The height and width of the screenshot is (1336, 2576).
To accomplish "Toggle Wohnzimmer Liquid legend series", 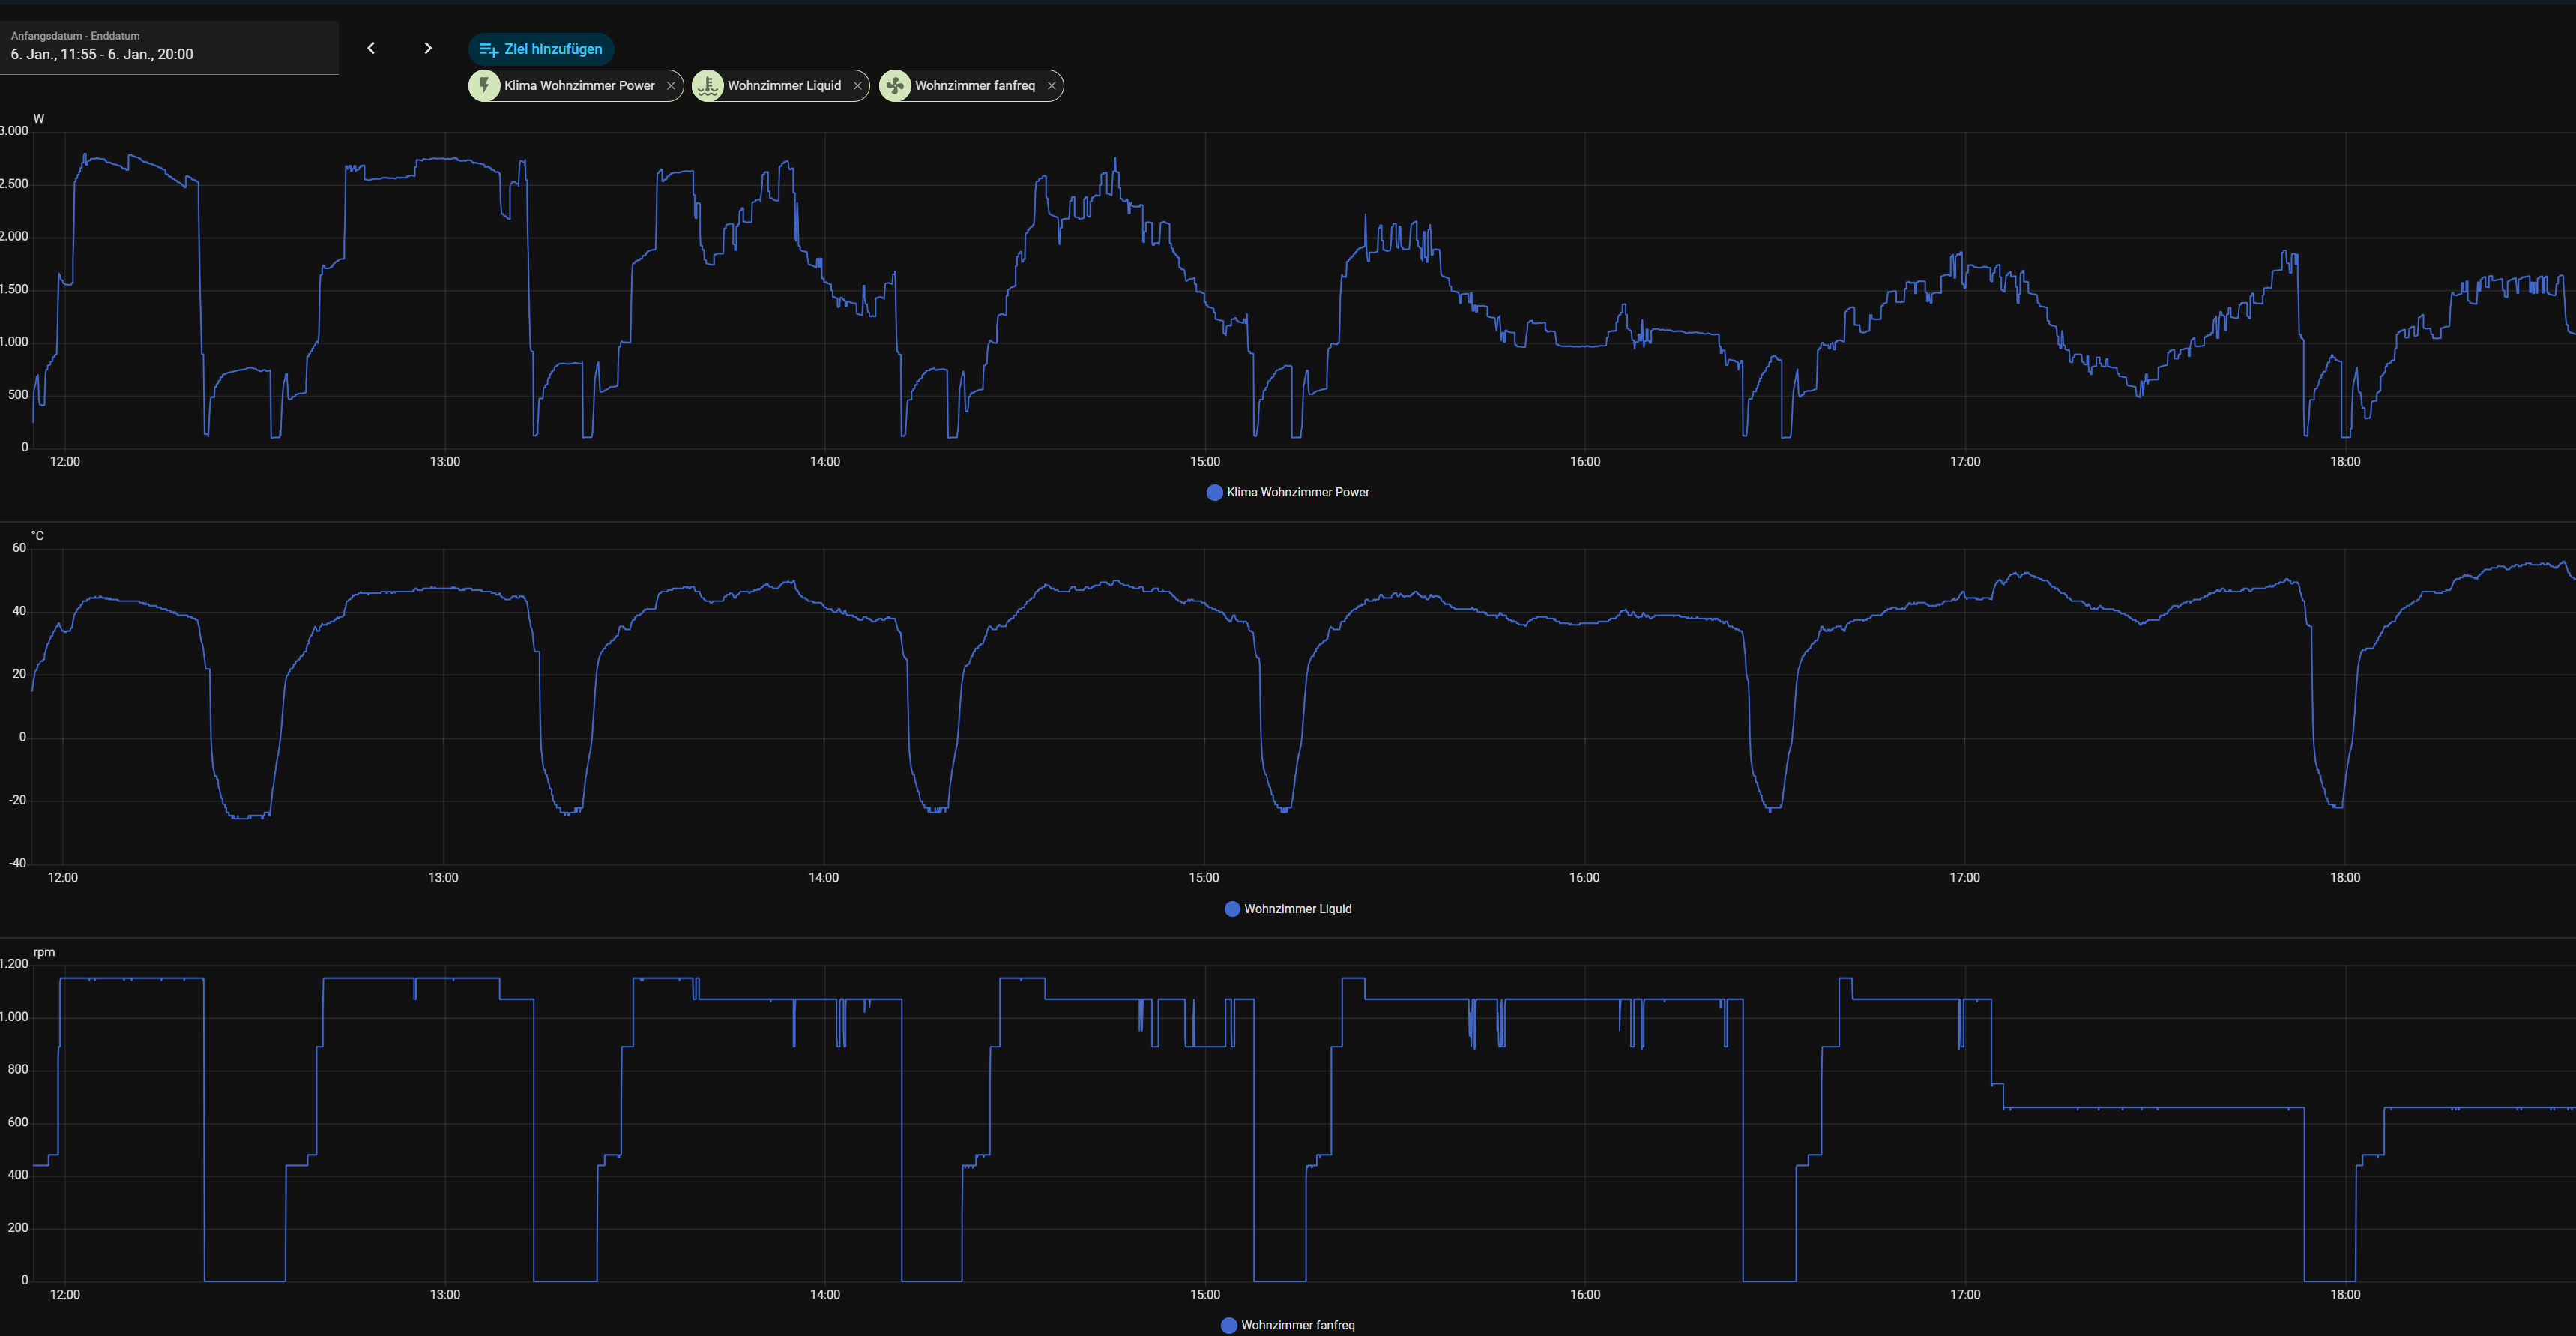I will pyautogui.click(x=1297, y=909).
